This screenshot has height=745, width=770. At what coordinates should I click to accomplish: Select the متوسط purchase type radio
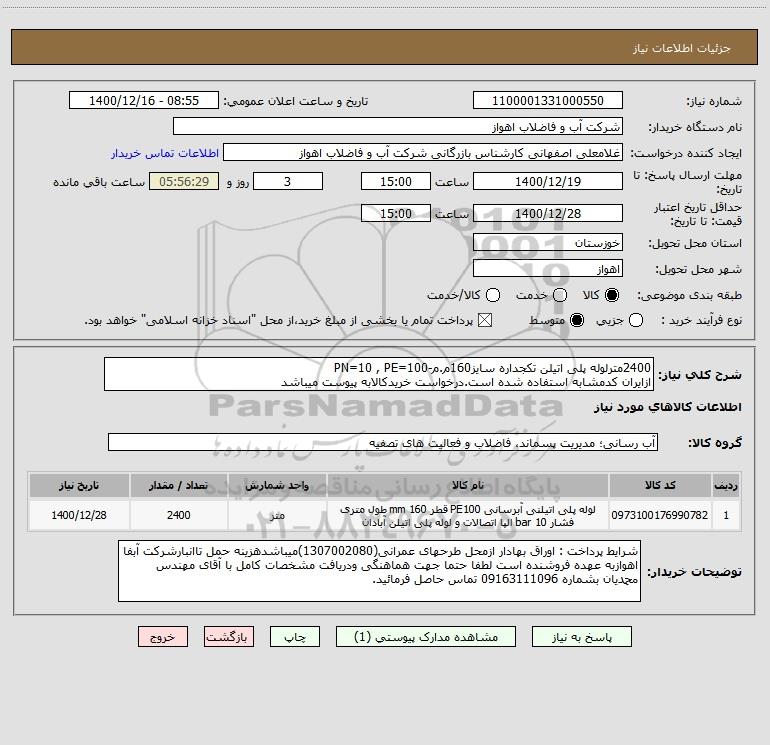click(577, 321)
